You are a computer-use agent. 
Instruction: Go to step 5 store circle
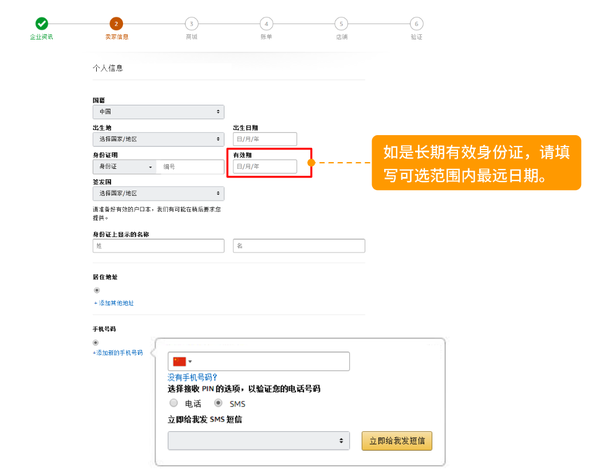[x=341, y=24]
